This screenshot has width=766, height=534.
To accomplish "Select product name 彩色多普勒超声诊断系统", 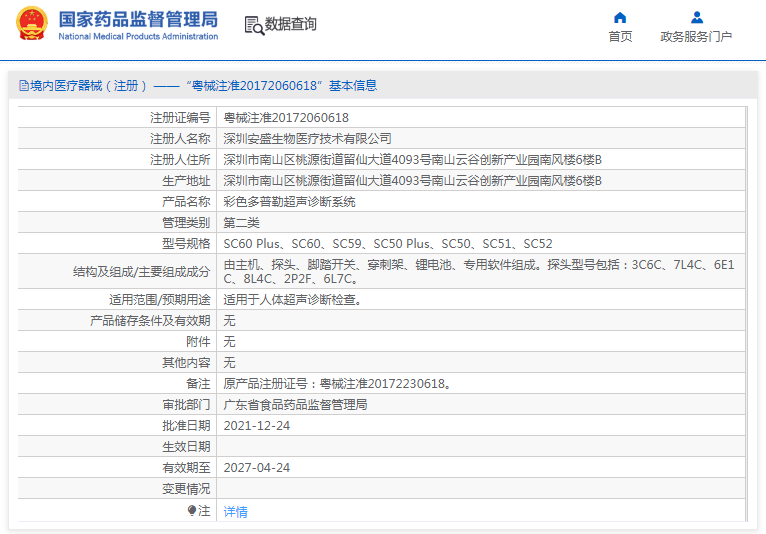I will (x=289, y=202).
